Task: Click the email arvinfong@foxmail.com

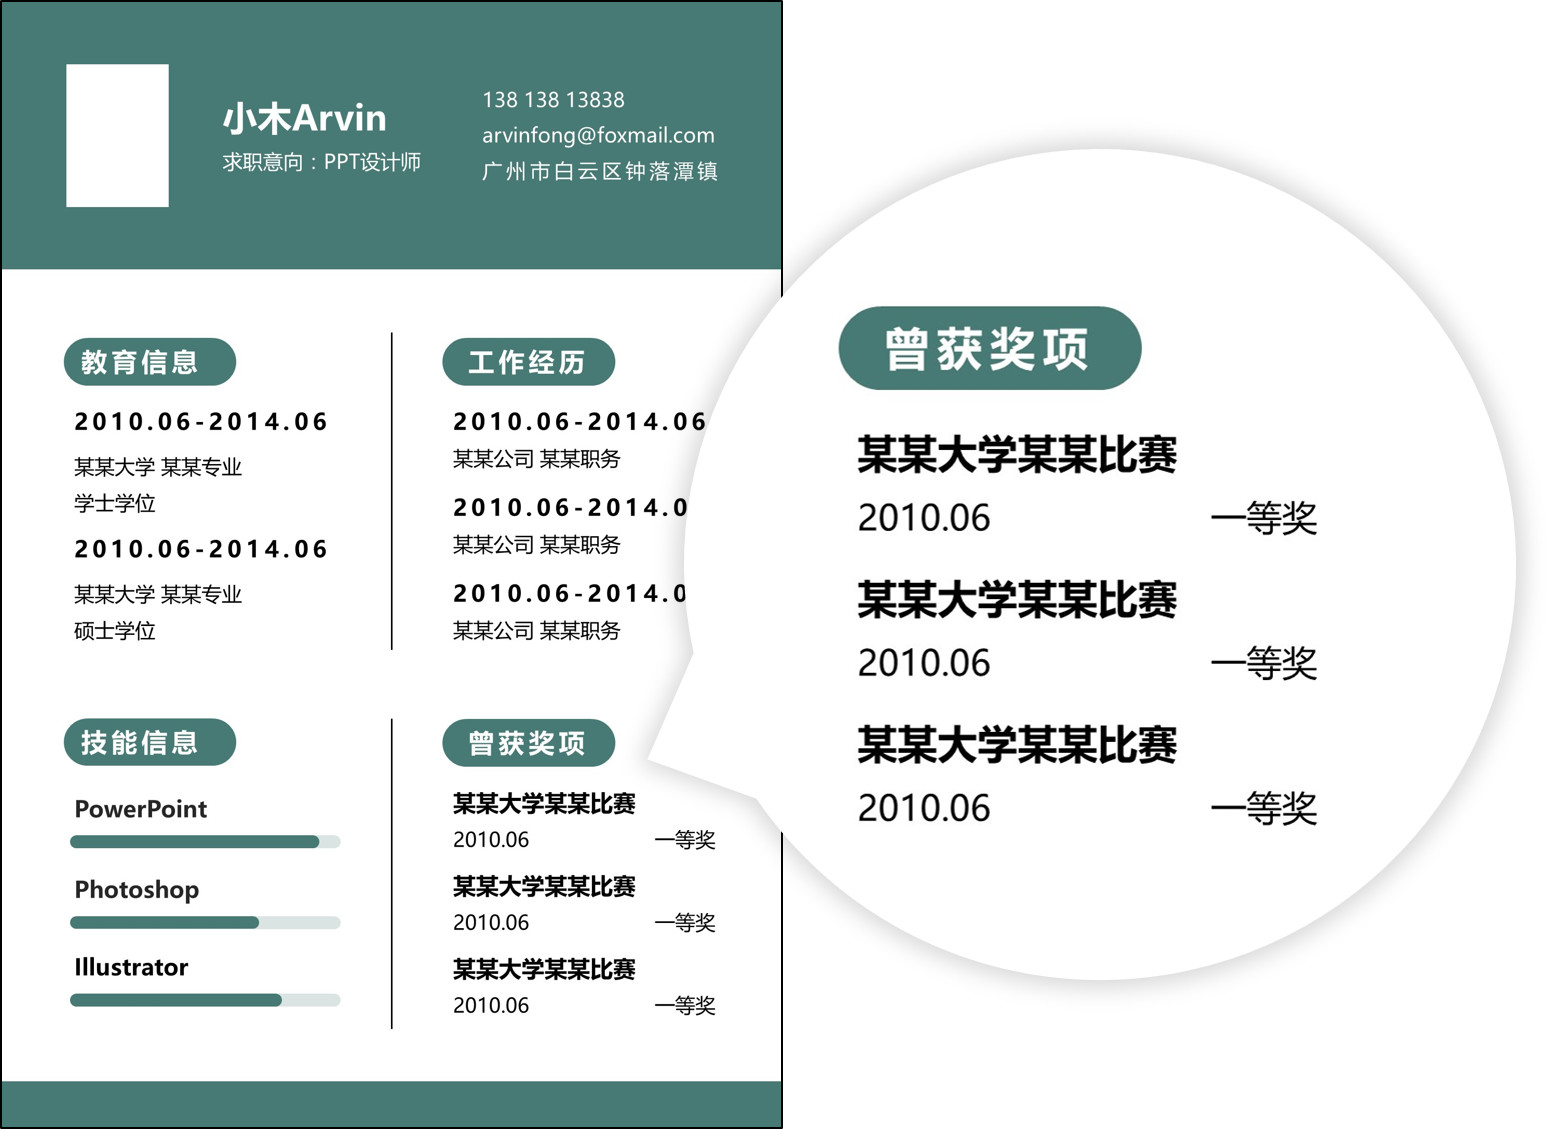Action: (x=598, y=136)
